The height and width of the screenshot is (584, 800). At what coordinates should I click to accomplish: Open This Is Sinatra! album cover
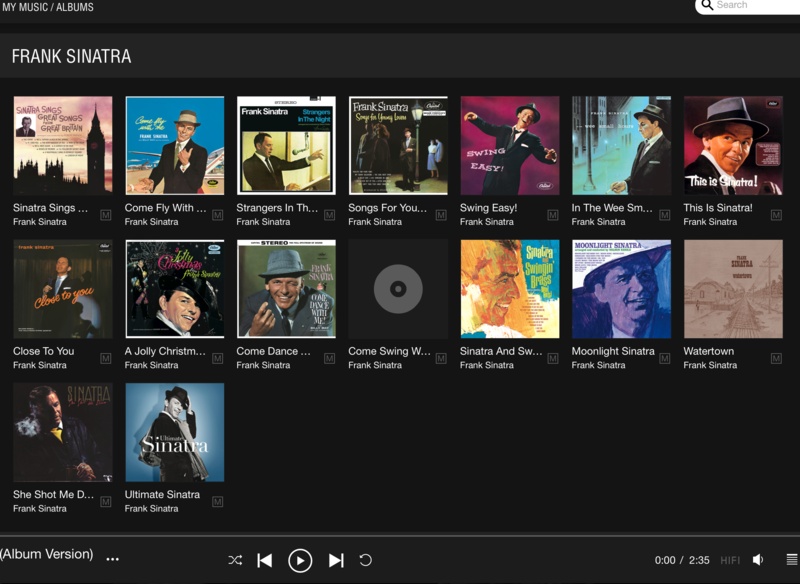(733, 145)
